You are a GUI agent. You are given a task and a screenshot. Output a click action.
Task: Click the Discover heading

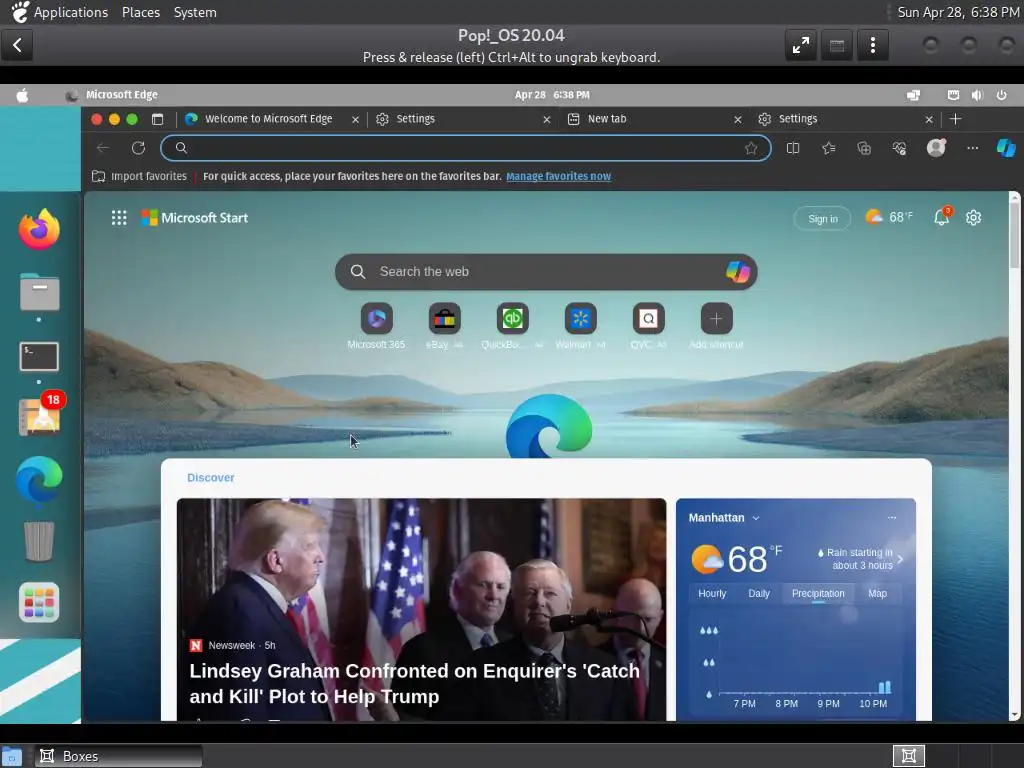[x=211, y=478]
